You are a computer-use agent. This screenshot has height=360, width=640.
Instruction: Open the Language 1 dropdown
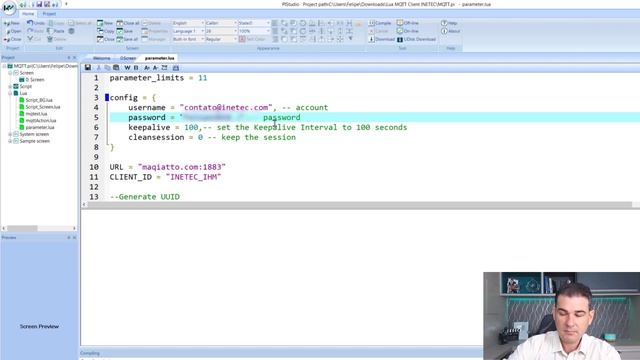[x=188, y=31]
